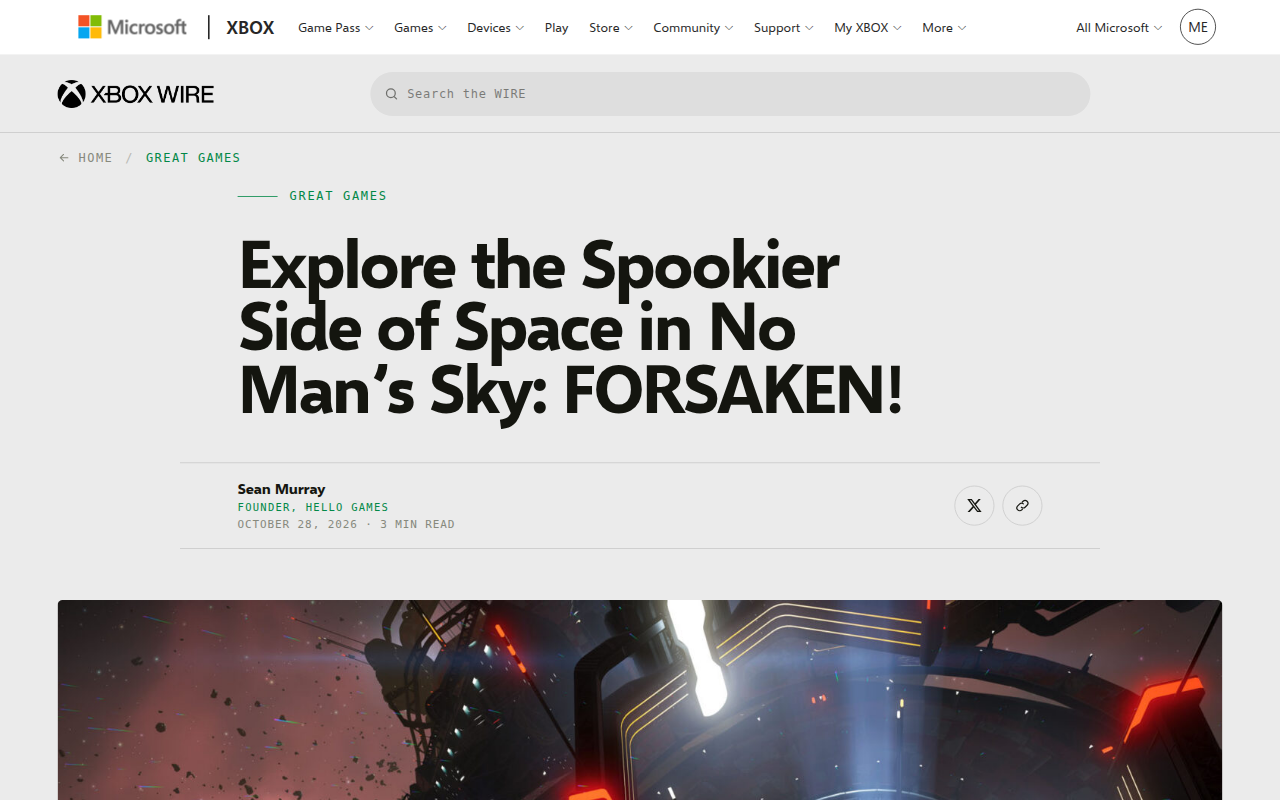
Task: Expand the Store menu
Action: pos(611,28)
